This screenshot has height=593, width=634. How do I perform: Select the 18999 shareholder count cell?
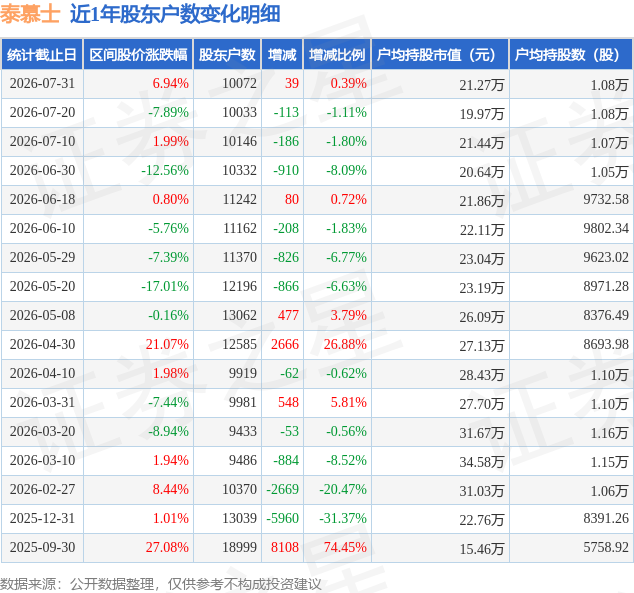point(239,547)
